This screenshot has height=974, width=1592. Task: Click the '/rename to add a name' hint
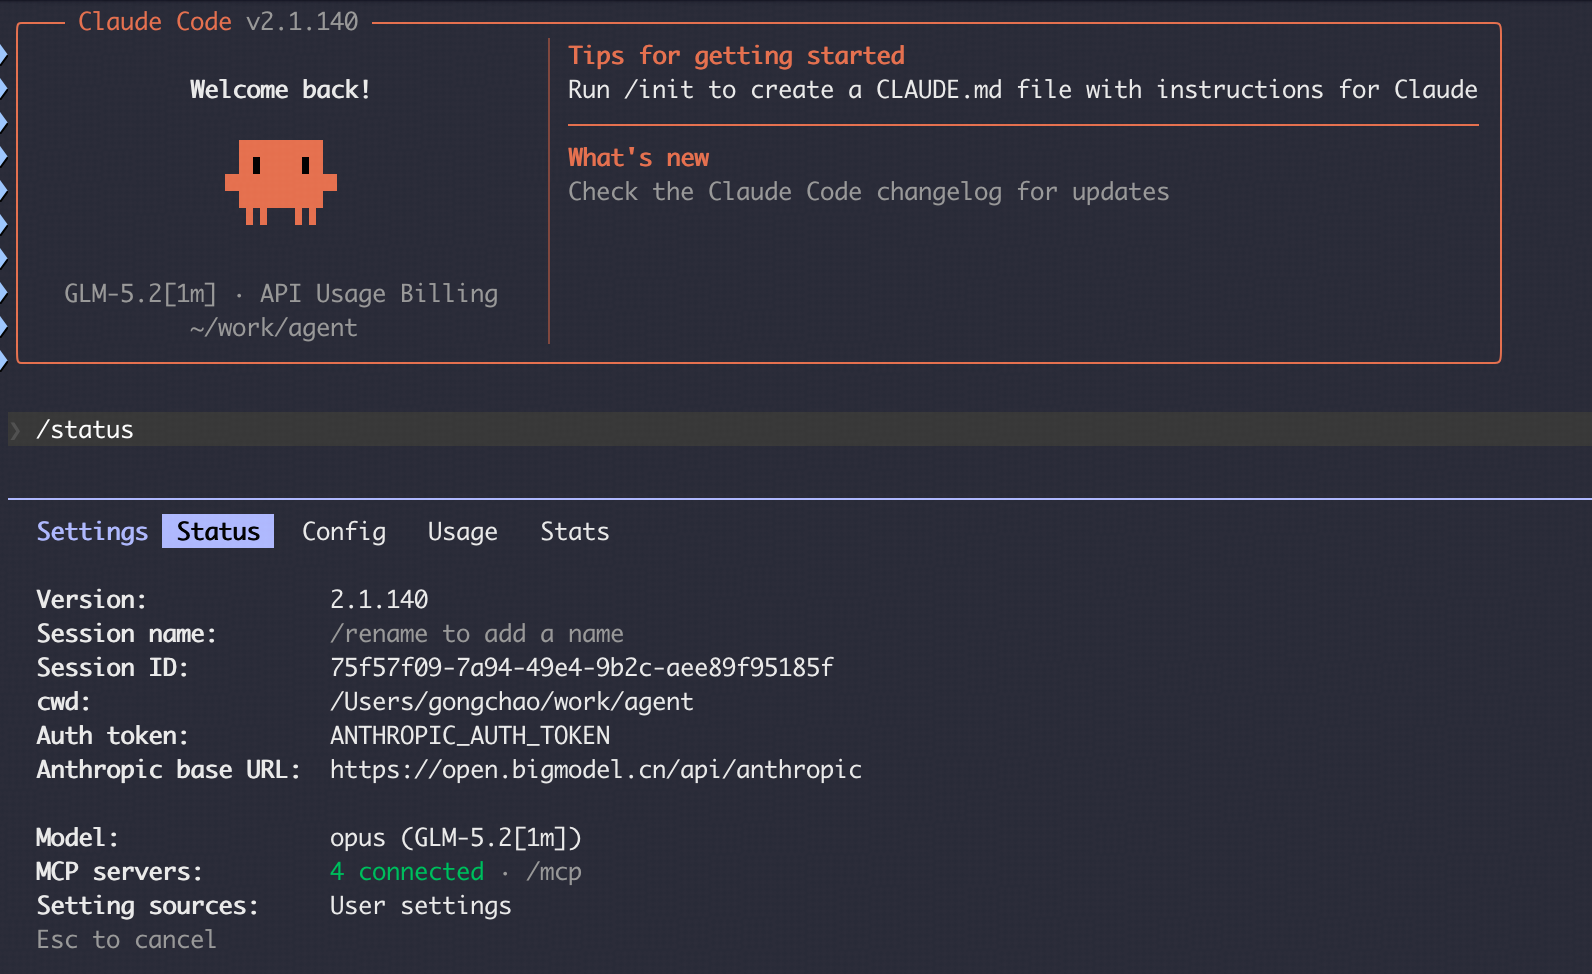477,633
